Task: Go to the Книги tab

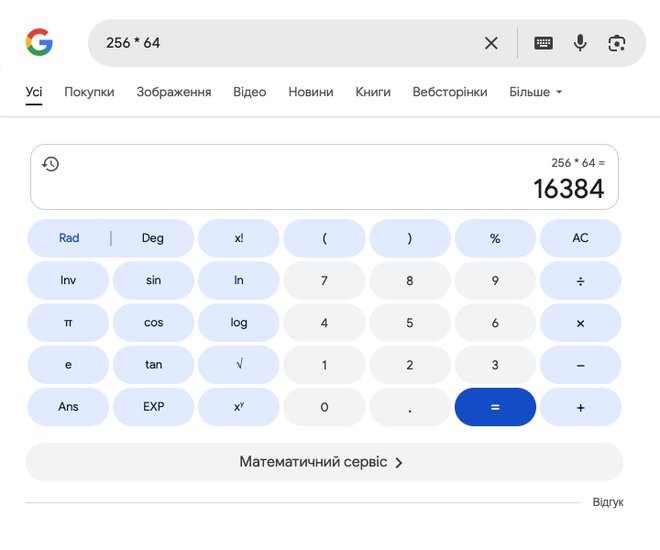Action: [x=373, y=92]
